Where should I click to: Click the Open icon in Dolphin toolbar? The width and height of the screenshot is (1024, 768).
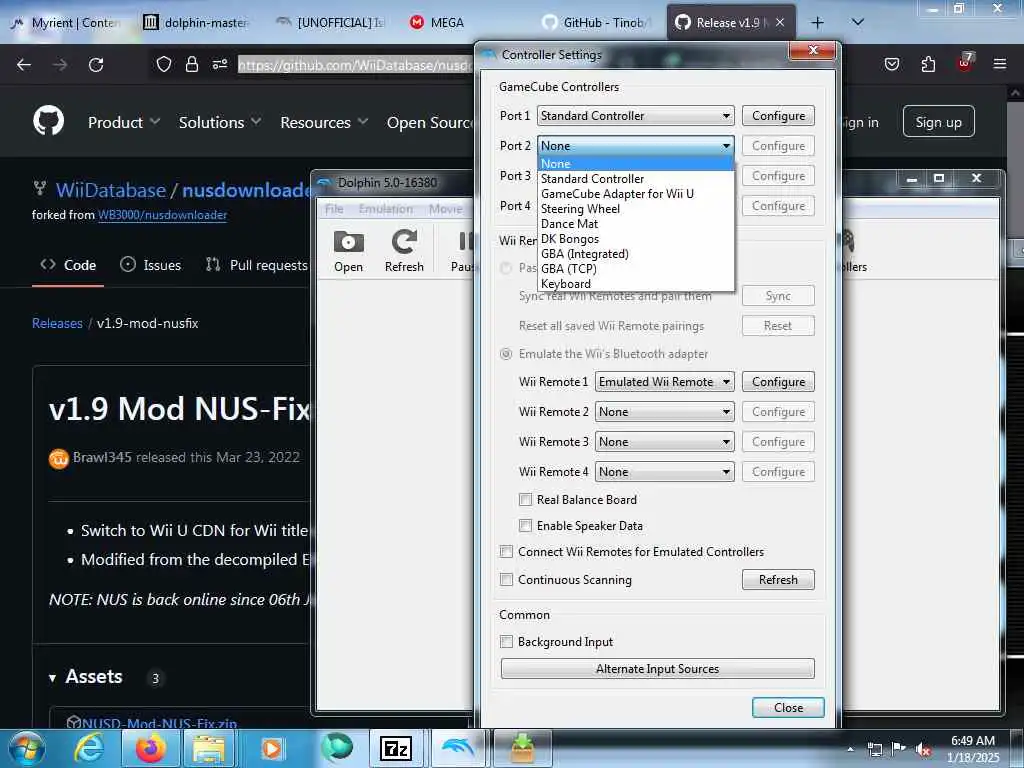tap(348, 251)
